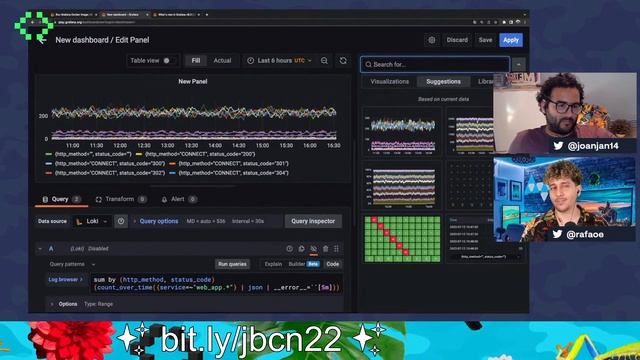This screenshot has width=640, height=360.
Task: Open a new browser tab with plus
Action: pos(207,15)
